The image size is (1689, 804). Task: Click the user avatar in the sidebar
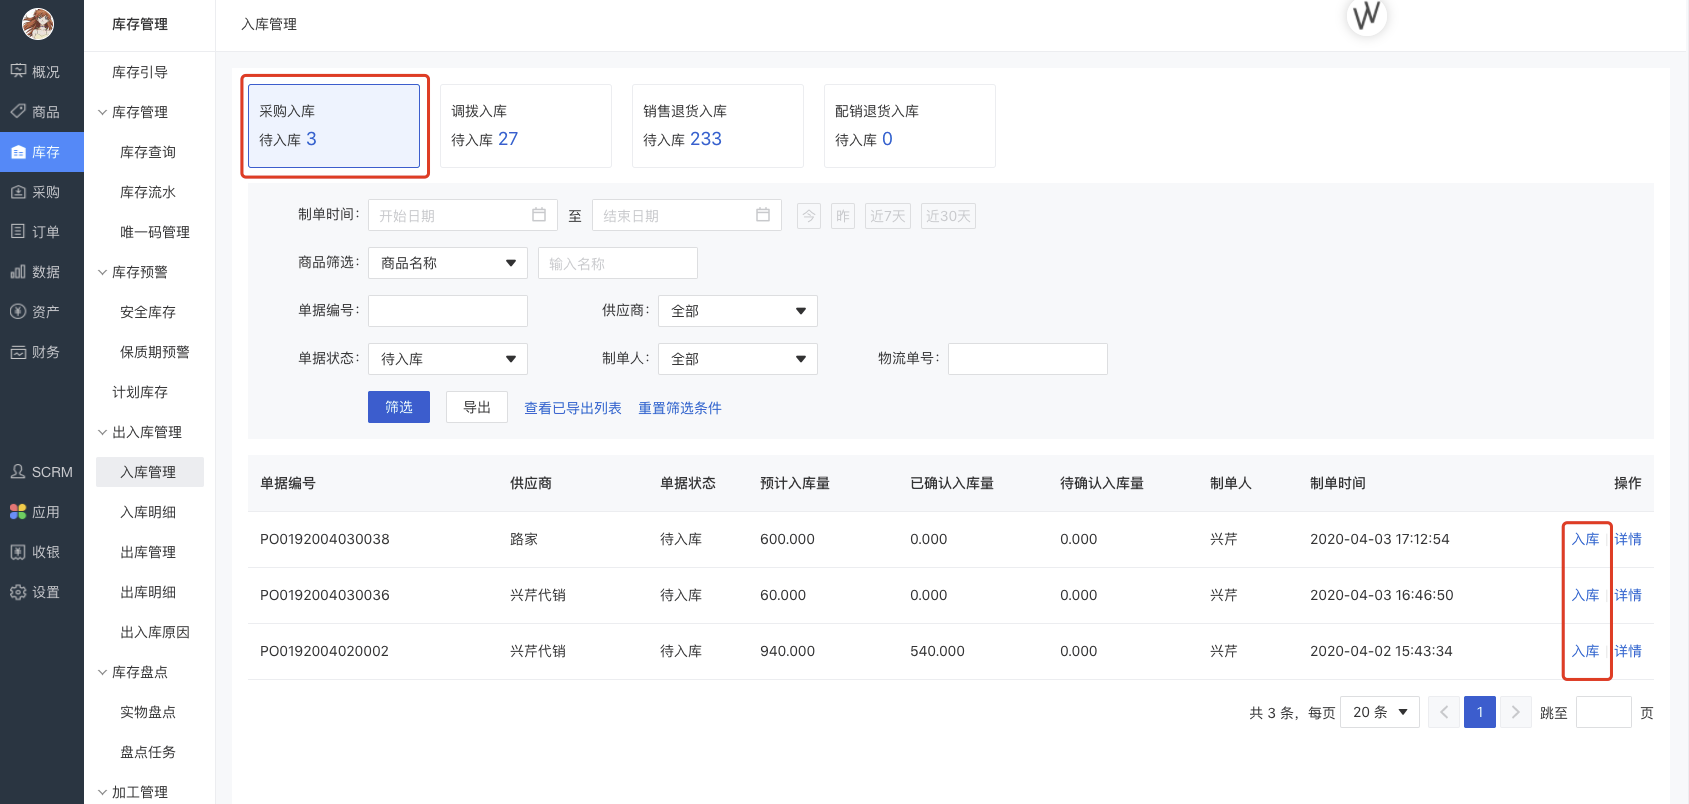(x=38, y=23)
